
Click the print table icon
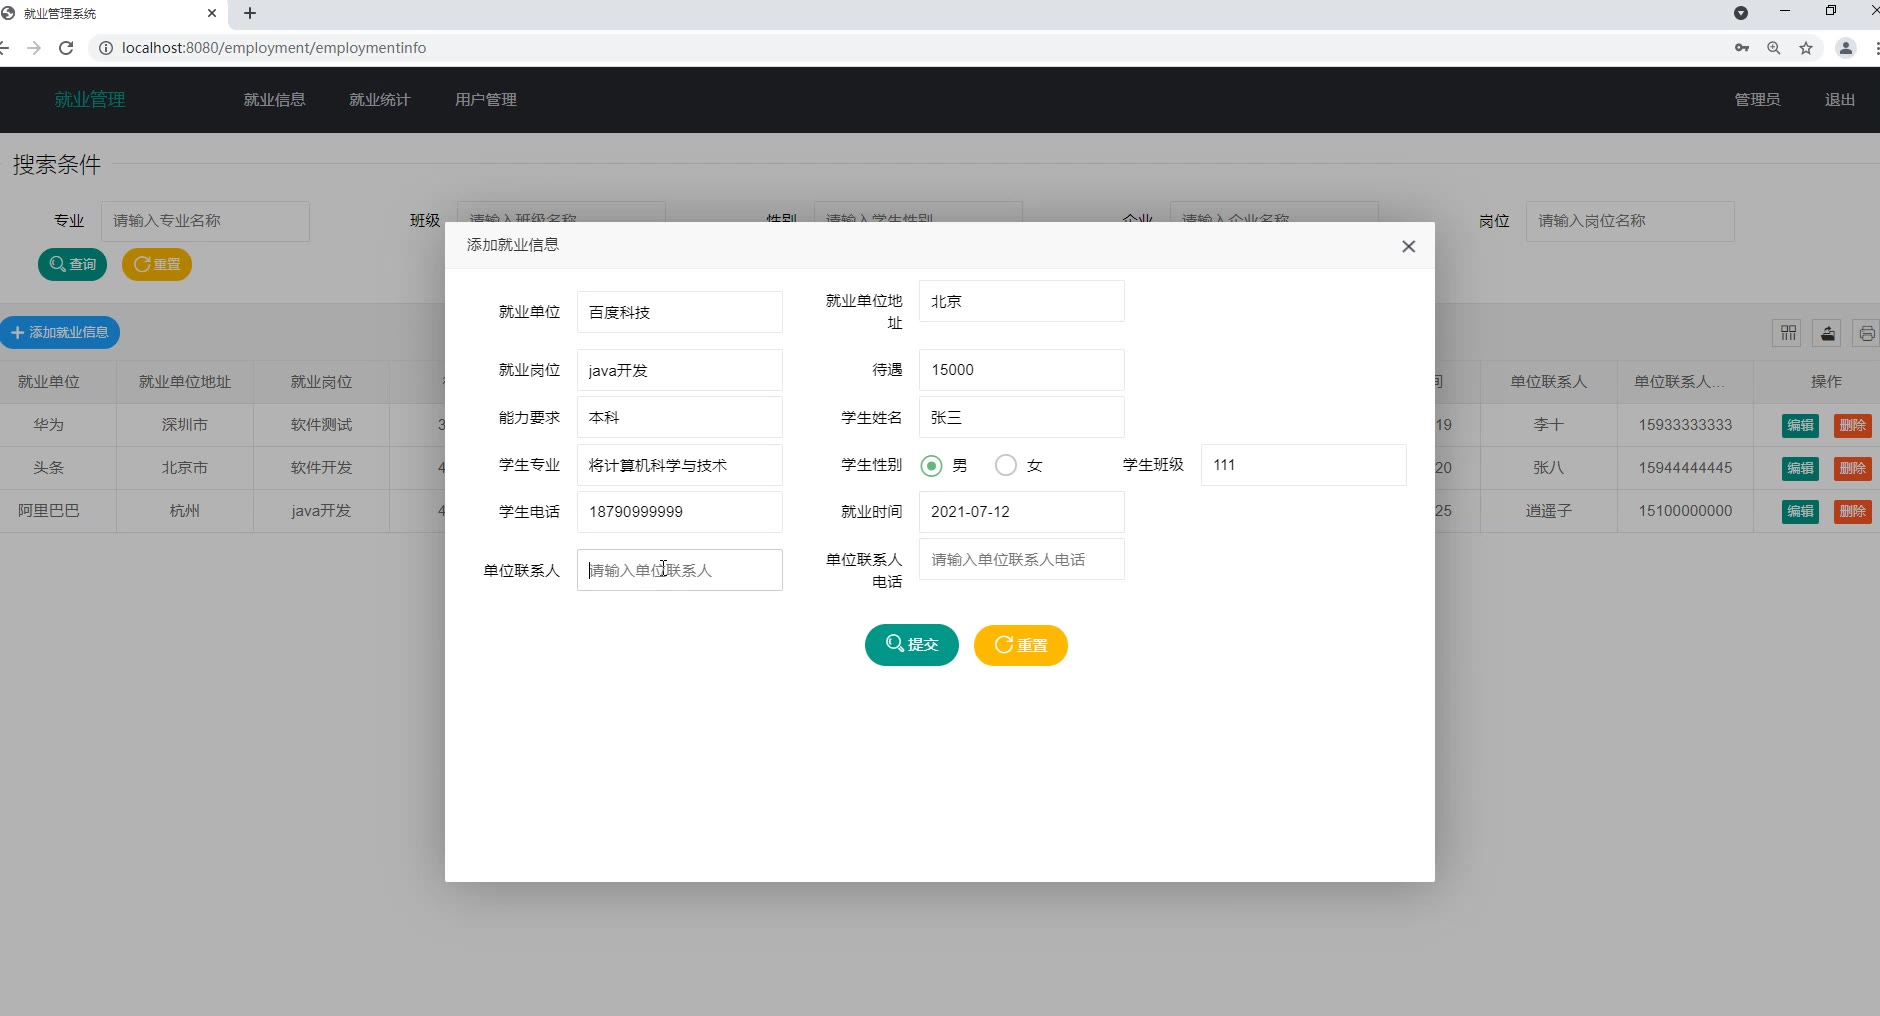point(1866,333)
